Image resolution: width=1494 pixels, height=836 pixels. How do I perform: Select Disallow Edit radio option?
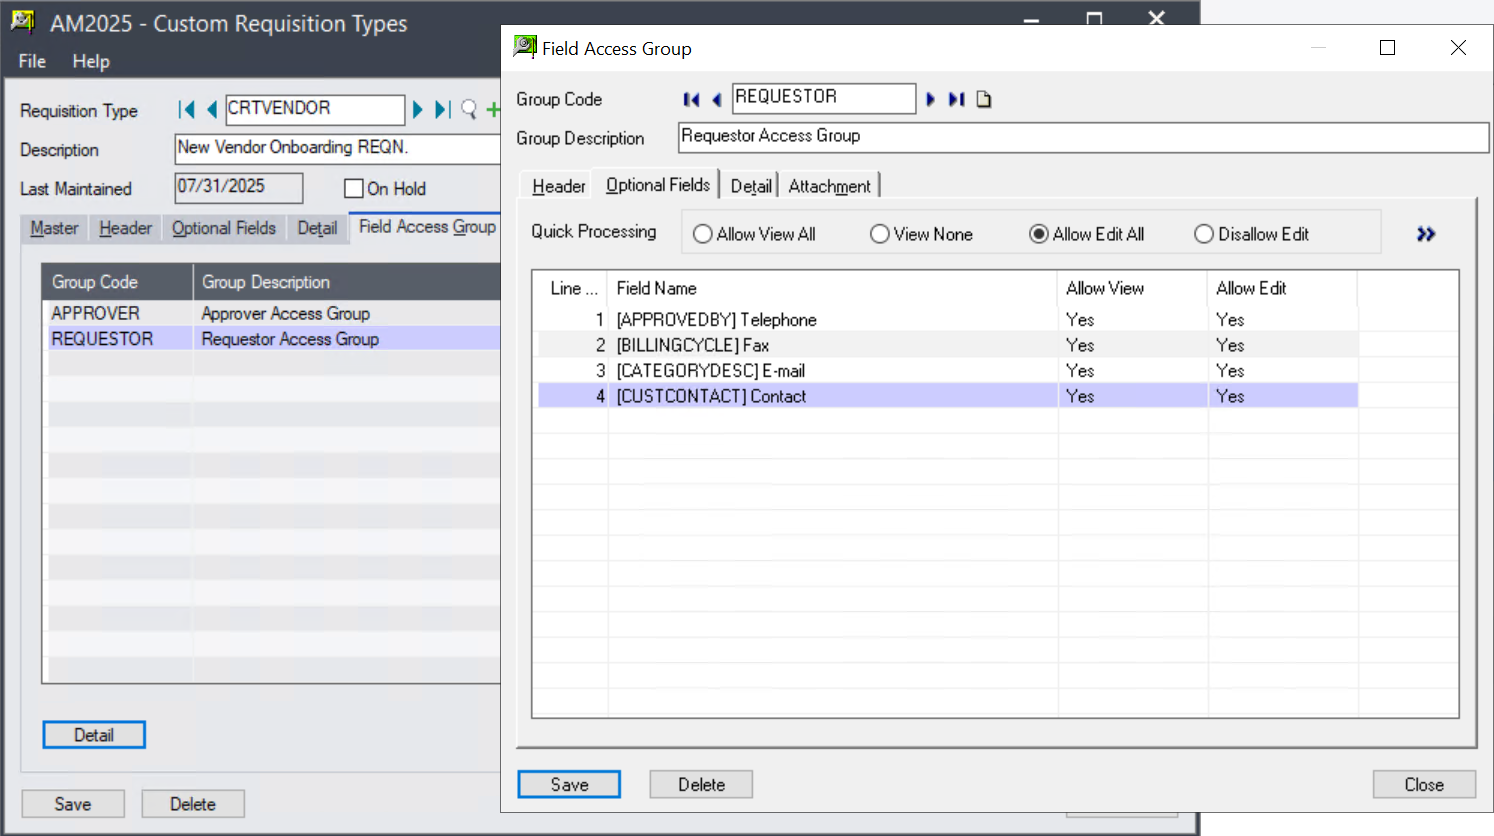(1251, 234)
